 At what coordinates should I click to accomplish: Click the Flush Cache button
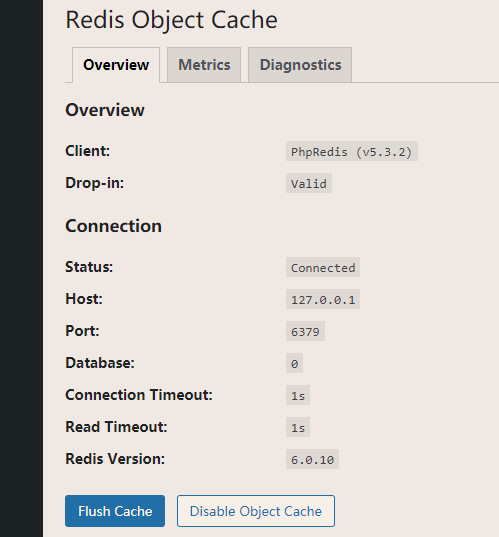click(x=115, y=511)
